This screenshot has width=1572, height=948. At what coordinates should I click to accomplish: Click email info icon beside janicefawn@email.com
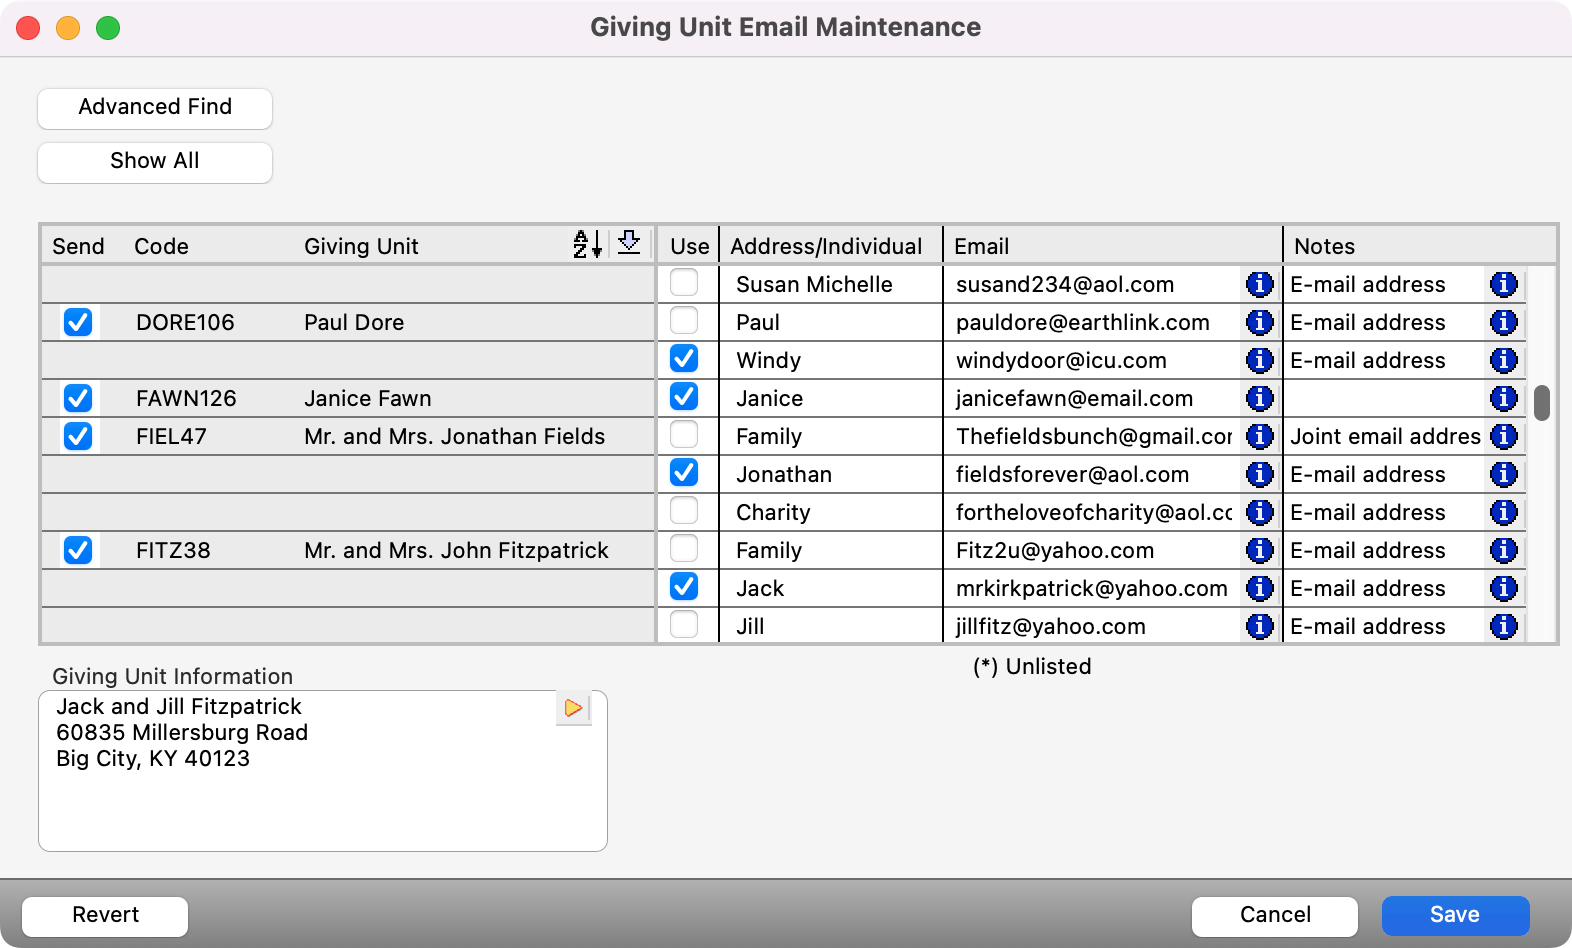[1259, 398]
